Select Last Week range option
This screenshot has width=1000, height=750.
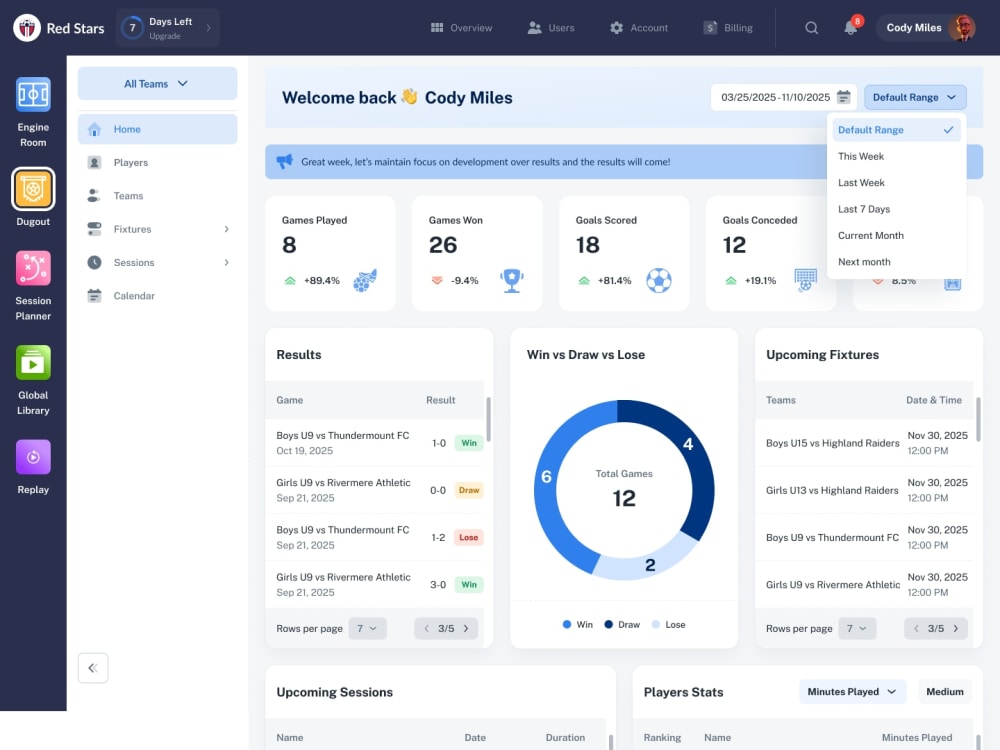896,182
